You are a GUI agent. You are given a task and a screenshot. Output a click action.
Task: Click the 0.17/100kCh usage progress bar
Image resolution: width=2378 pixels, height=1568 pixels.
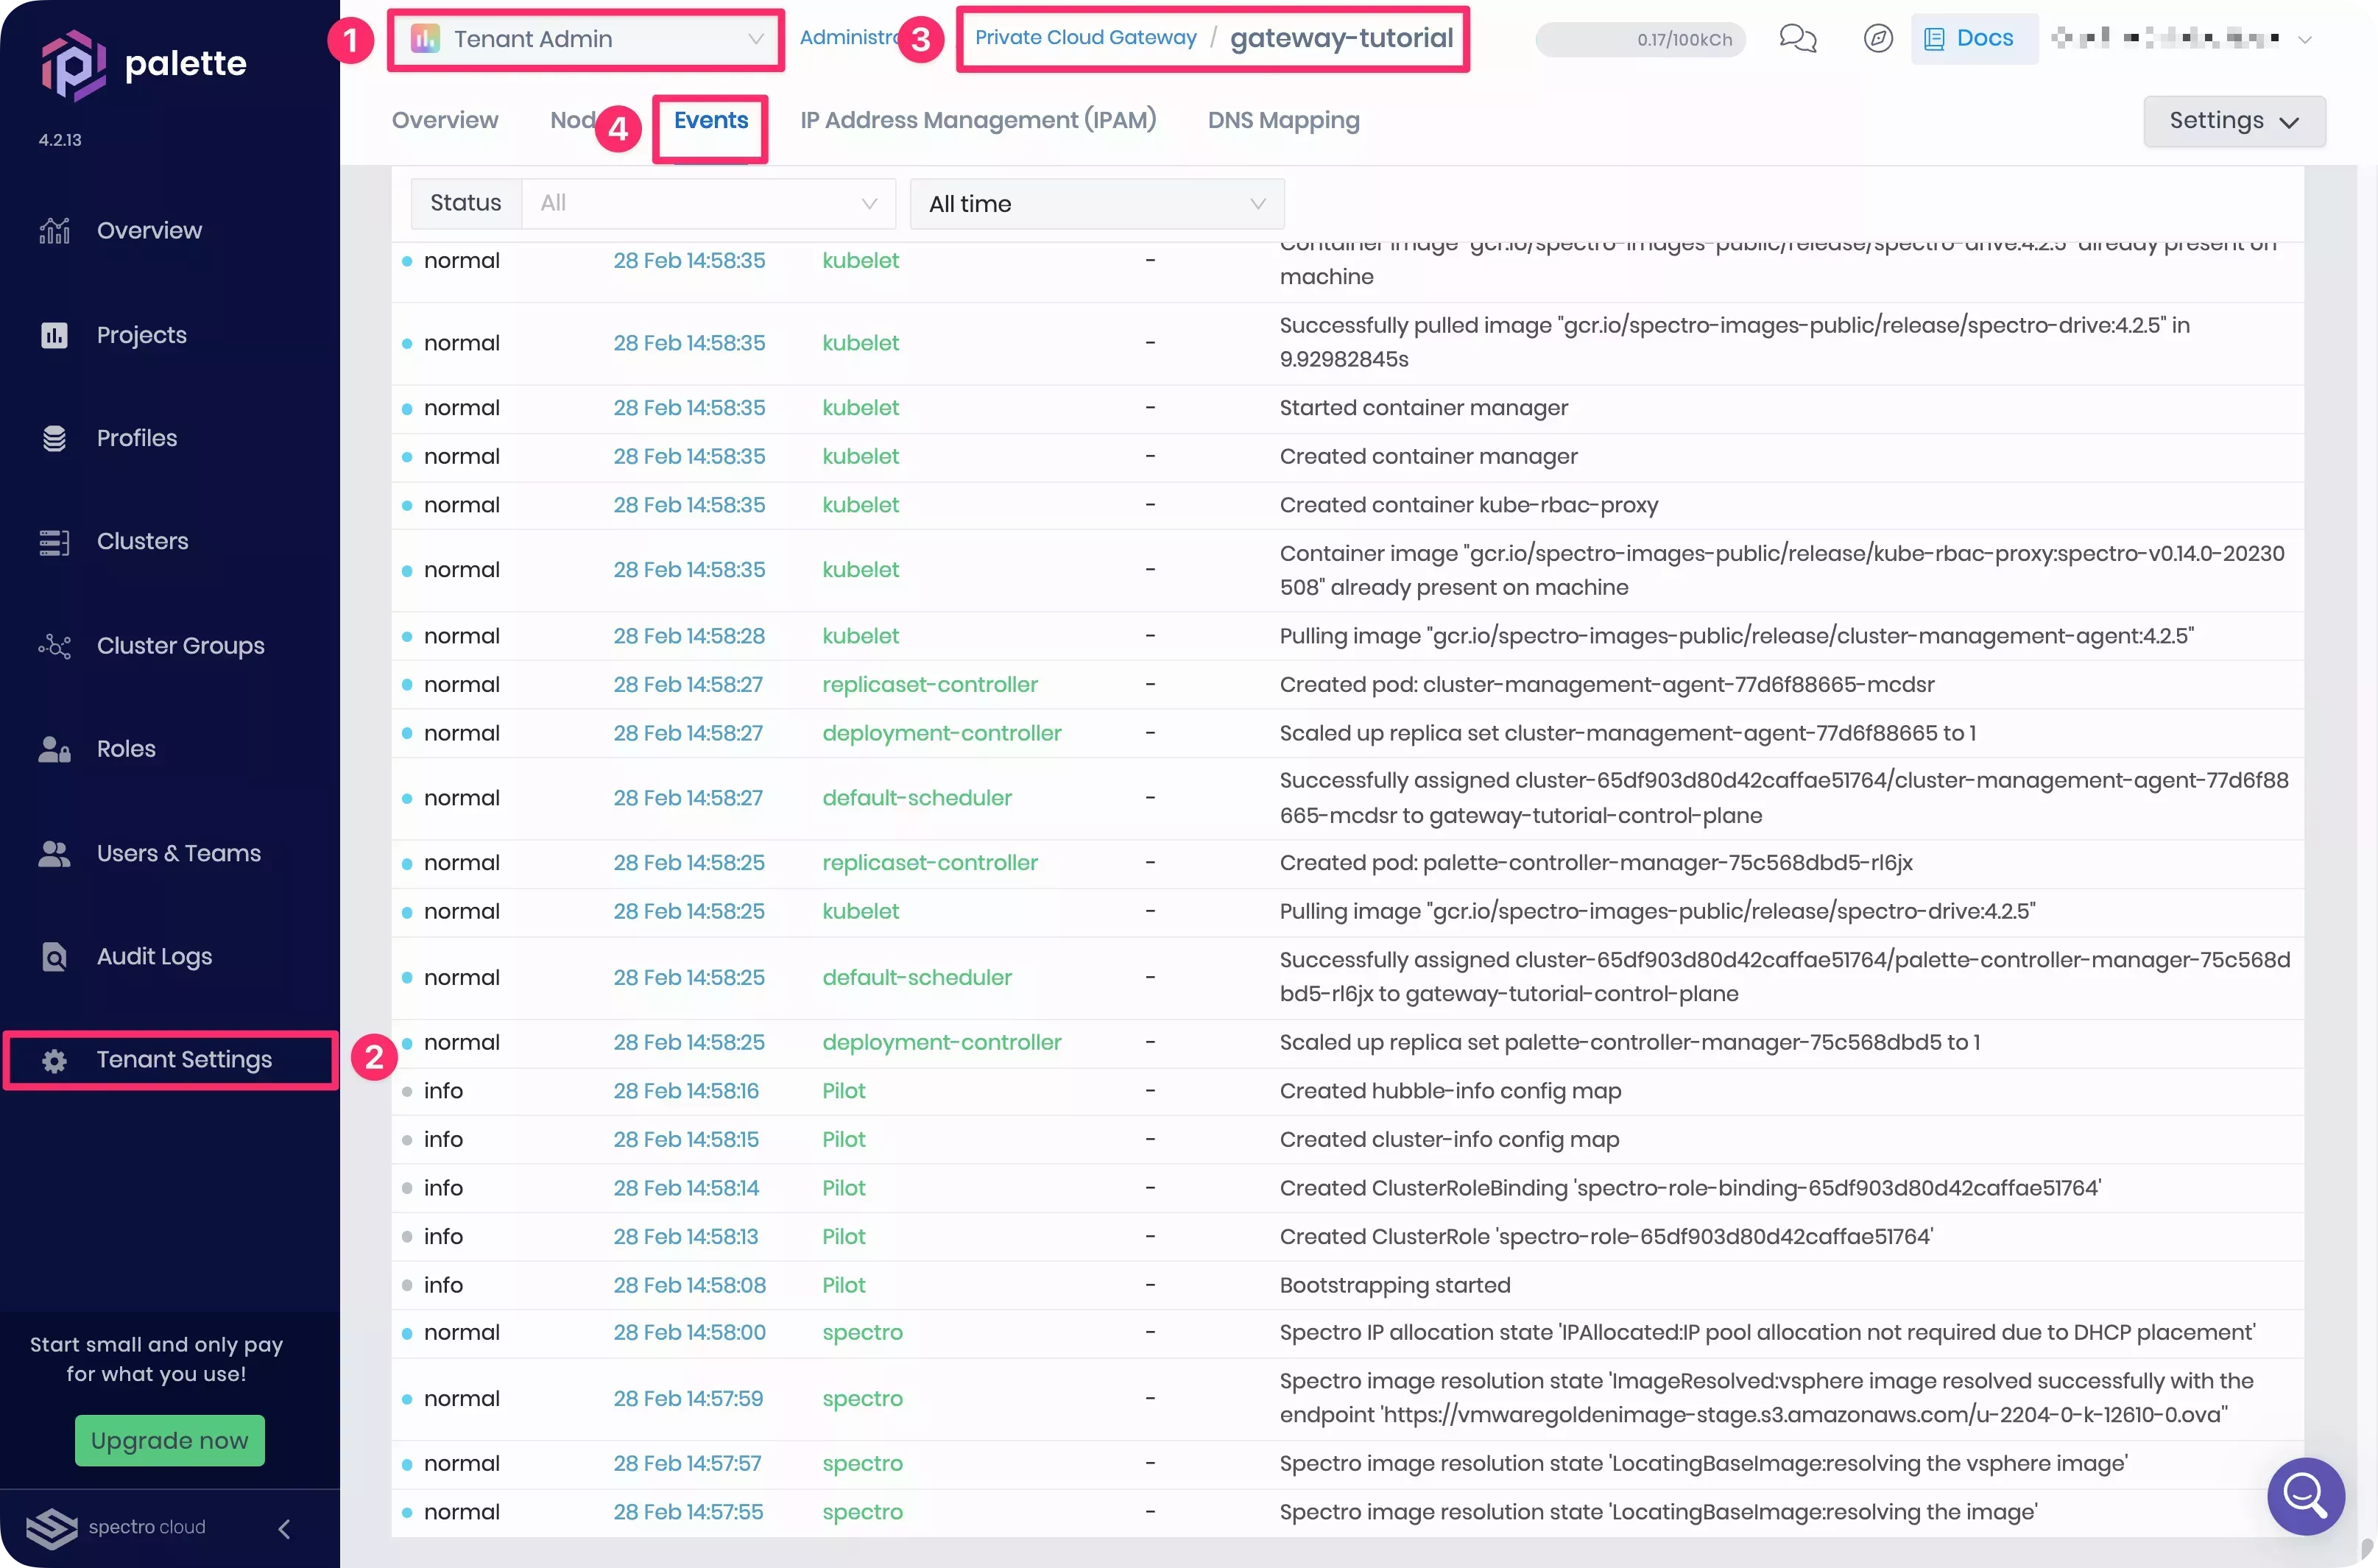point(1640,40)
